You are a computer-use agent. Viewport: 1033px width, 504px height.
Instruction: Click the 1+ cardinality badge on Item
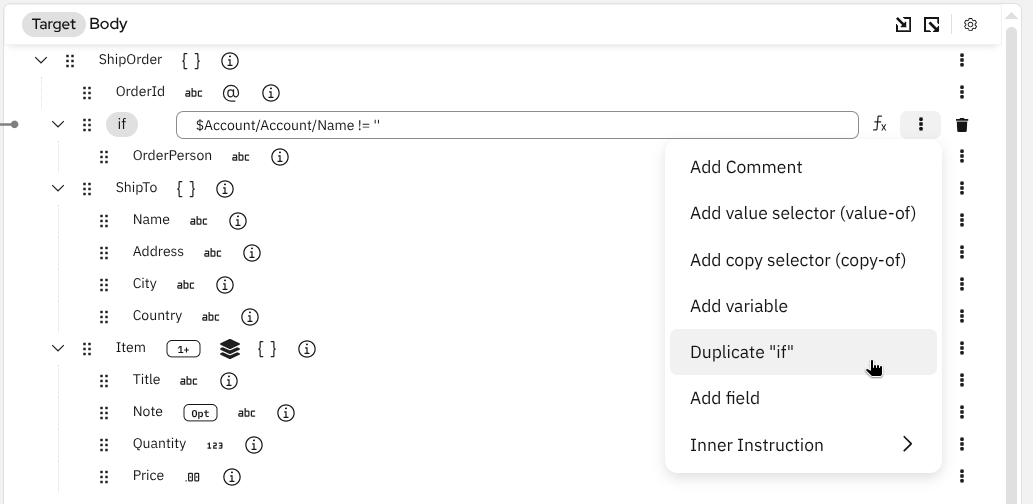coord(183,349)
